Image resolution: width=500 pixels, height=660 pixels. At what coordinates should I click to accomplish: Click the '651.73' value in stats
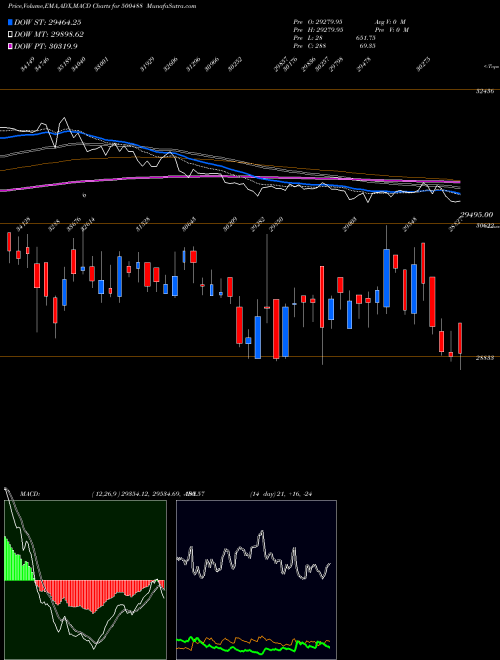point(365,38)
